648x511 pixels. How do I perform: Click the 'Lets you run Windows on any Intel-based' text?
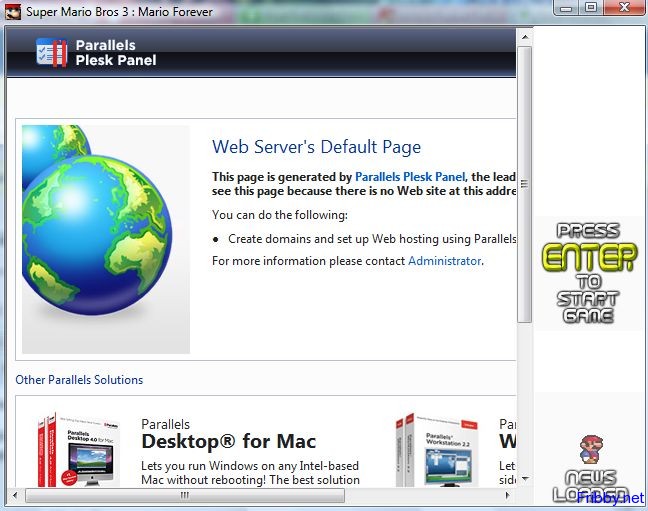(250, 466)
